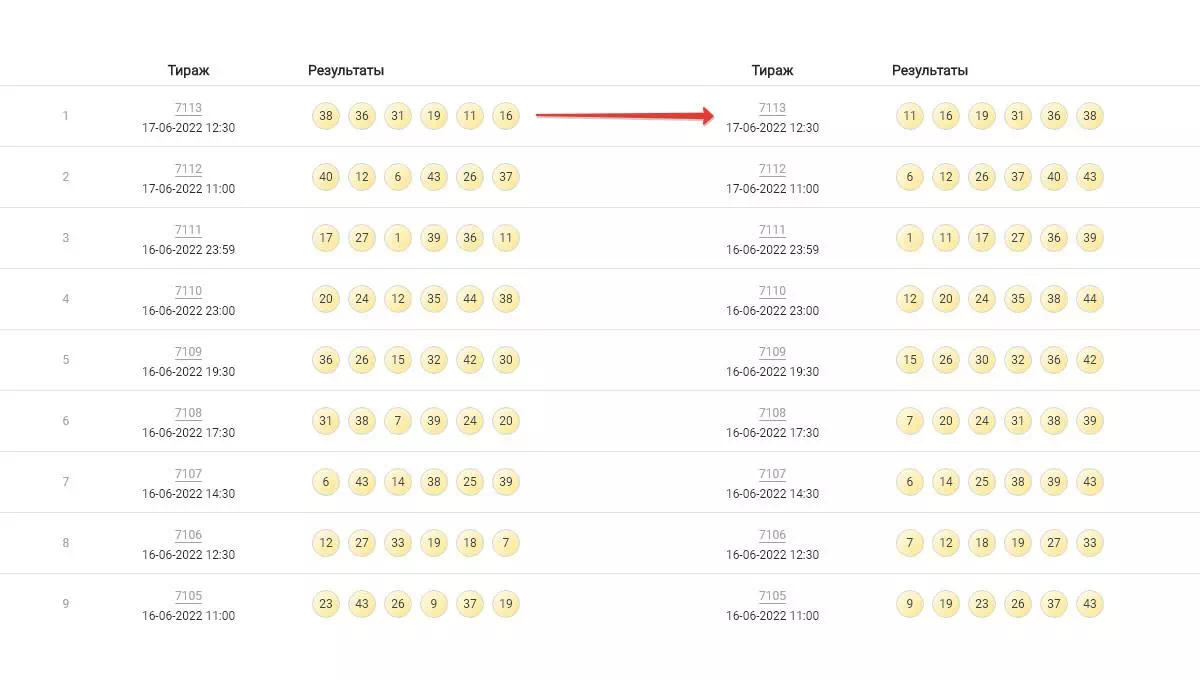Click the ball showing 40 in draw 7112

(x=325, y=177)
